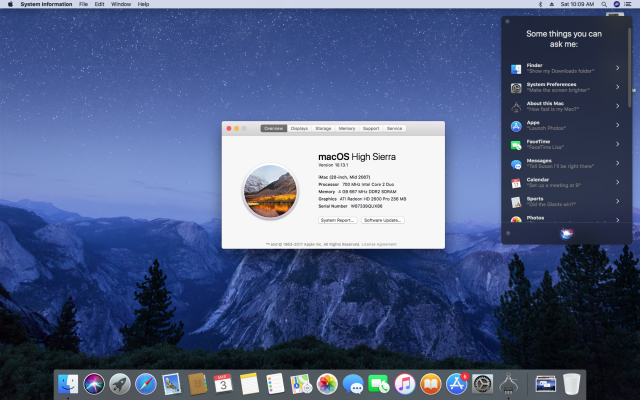Open Maps icon in the Dock
The height and width of the screenshot is (400, 640).
(x=301, y=384)
